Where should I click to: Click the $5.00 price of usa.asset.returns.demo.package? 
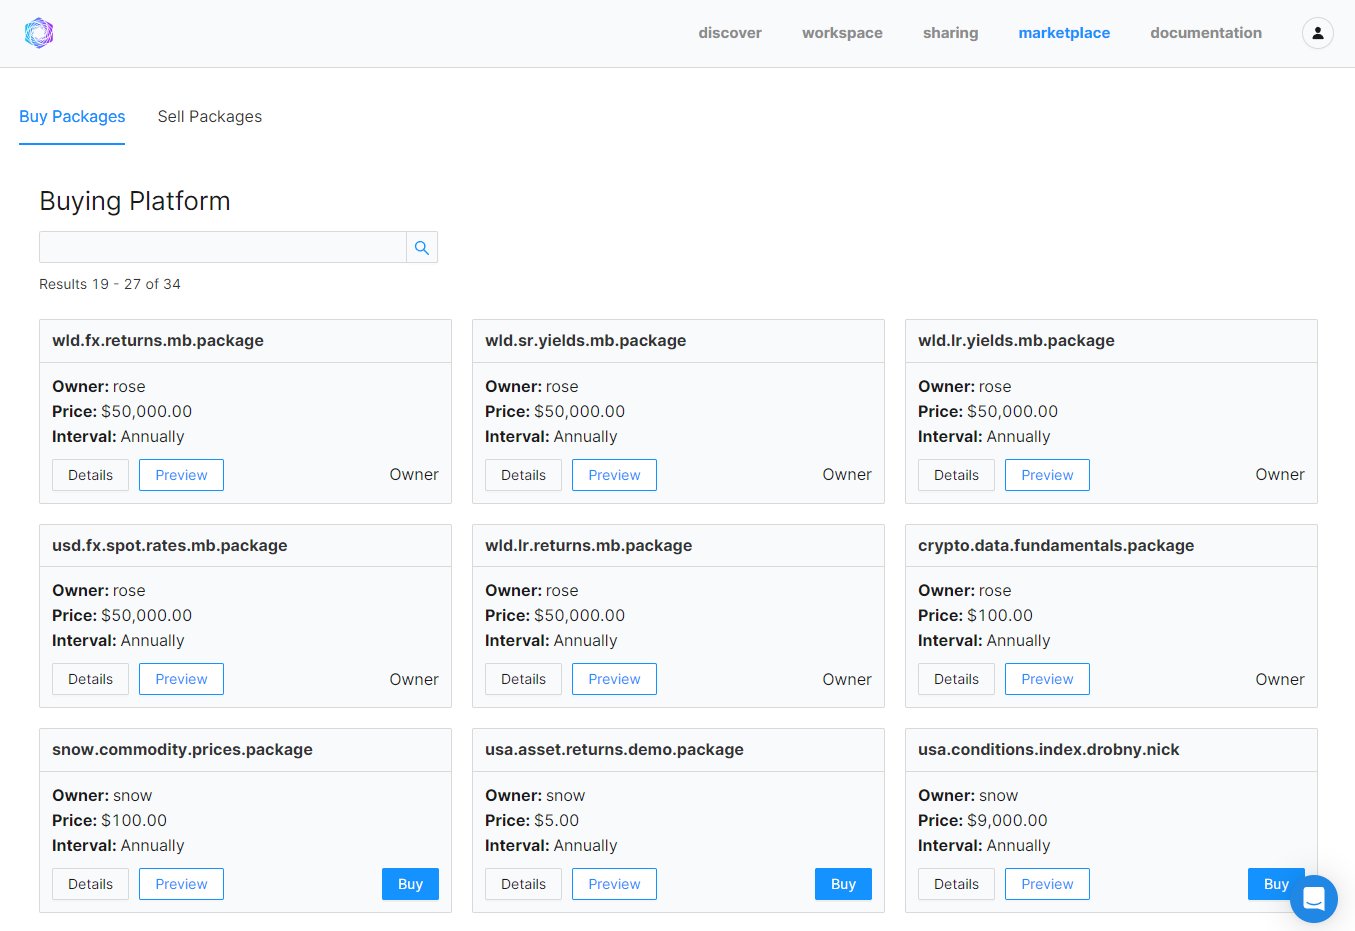[x=557, y=821]
